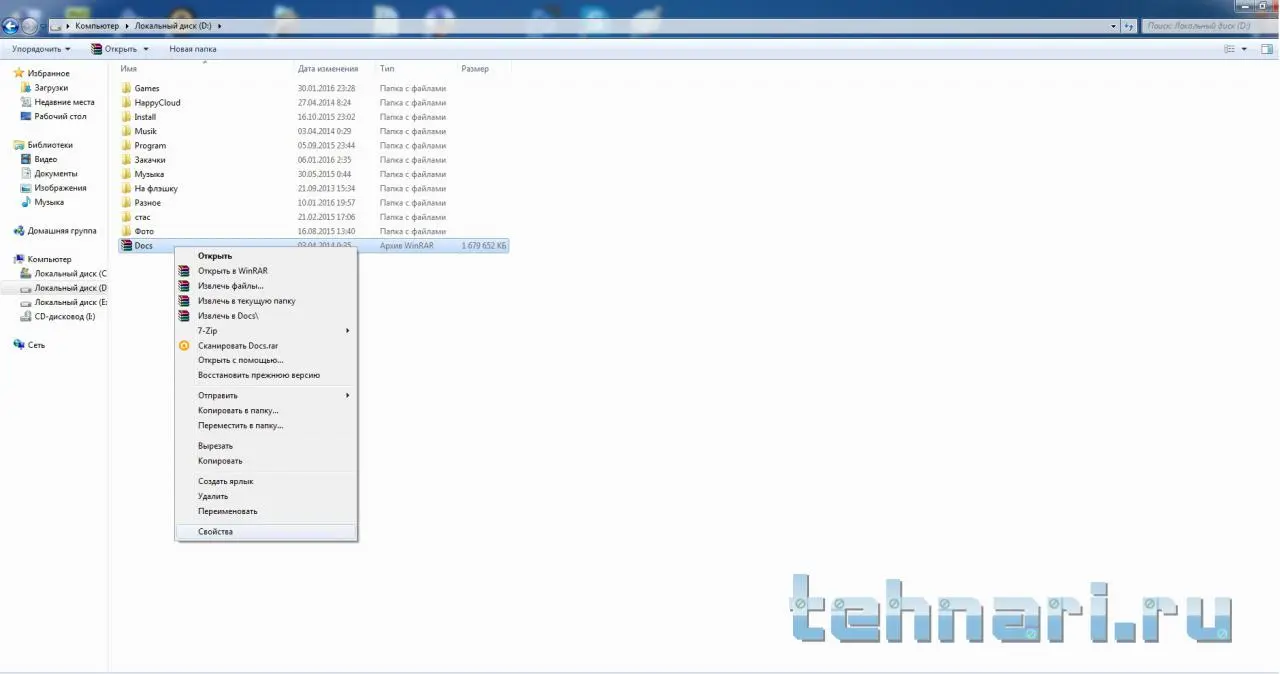Choose Удалить in the context menu
Screen dimensions: 1280x674
click(x=266, y=496)
